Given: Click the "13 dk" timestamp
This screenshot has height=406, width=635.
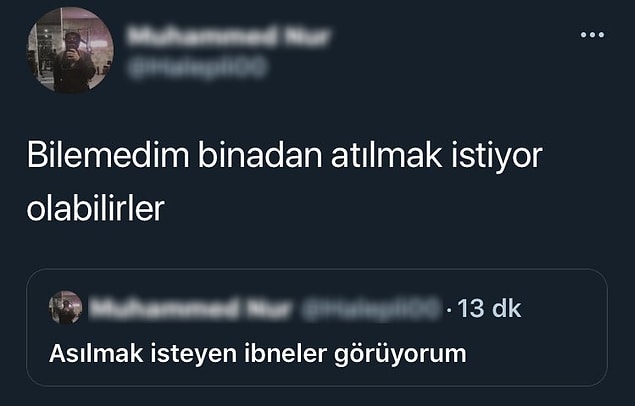Looking at the screenshot, I should coord(489,308).
